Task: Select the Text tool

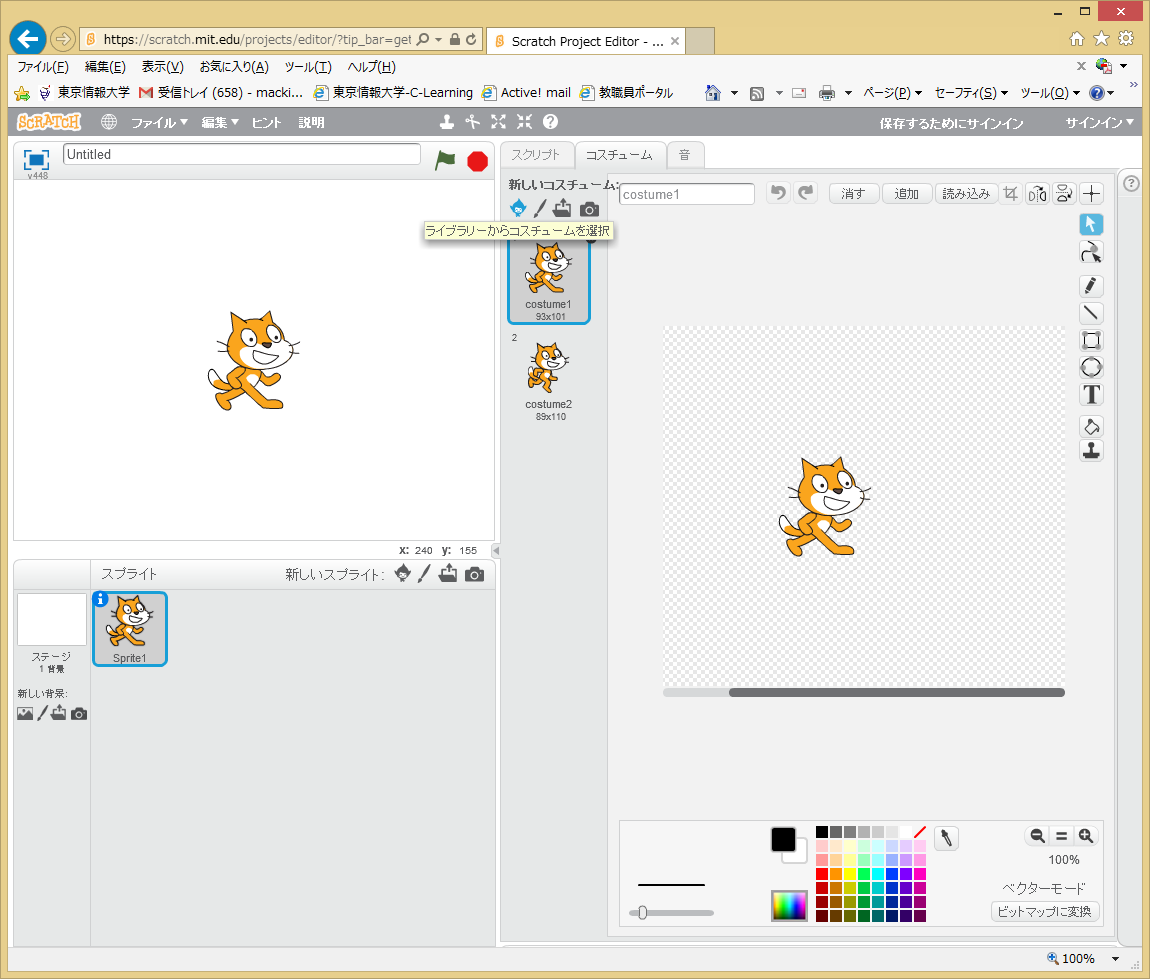Action: pyautogui.click(x=1091, y=395)
